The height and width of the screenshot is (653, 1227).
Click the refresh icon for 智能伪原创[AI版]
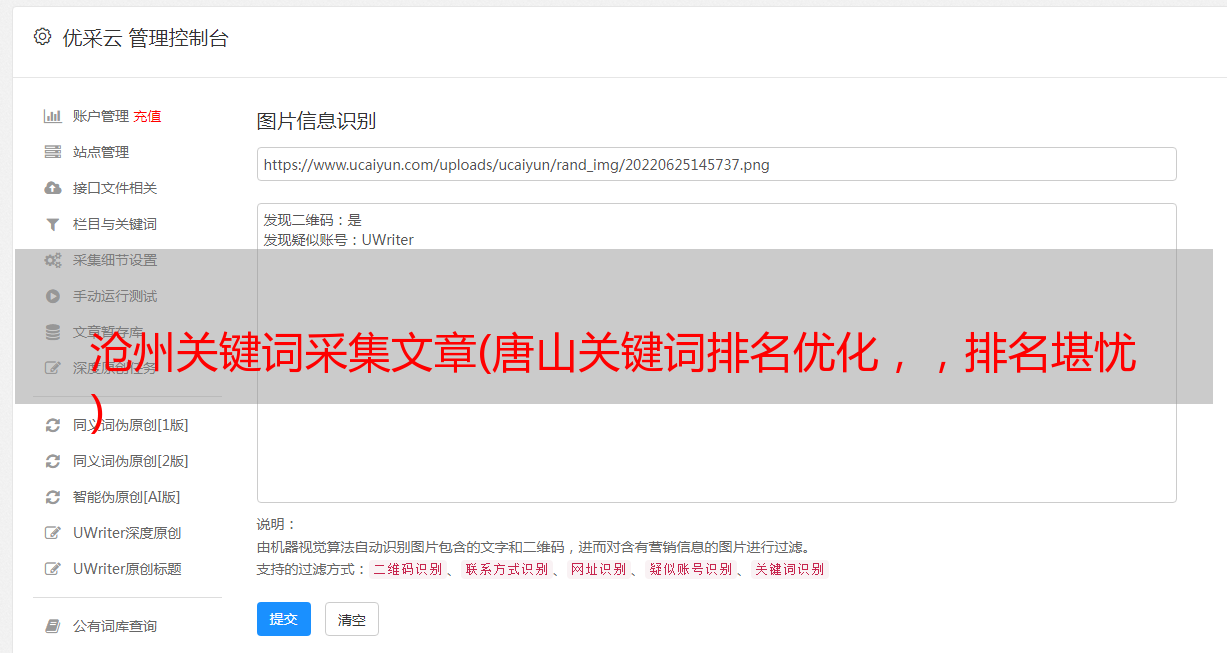tap(53, 497)
